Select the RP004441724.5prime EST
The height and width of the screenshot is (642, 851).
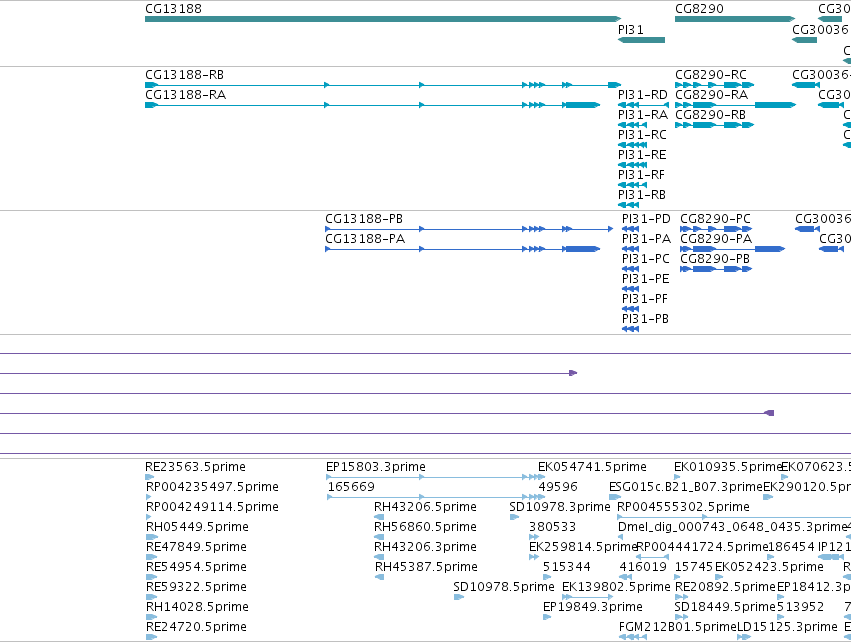tap(652, 557)
